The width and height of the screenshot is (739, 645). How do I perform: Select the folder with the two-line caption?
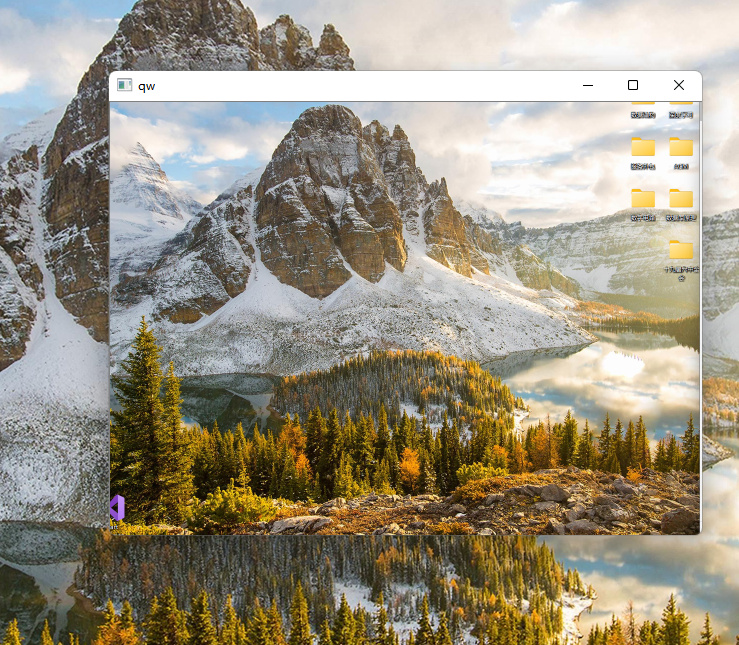click(681, 261)
